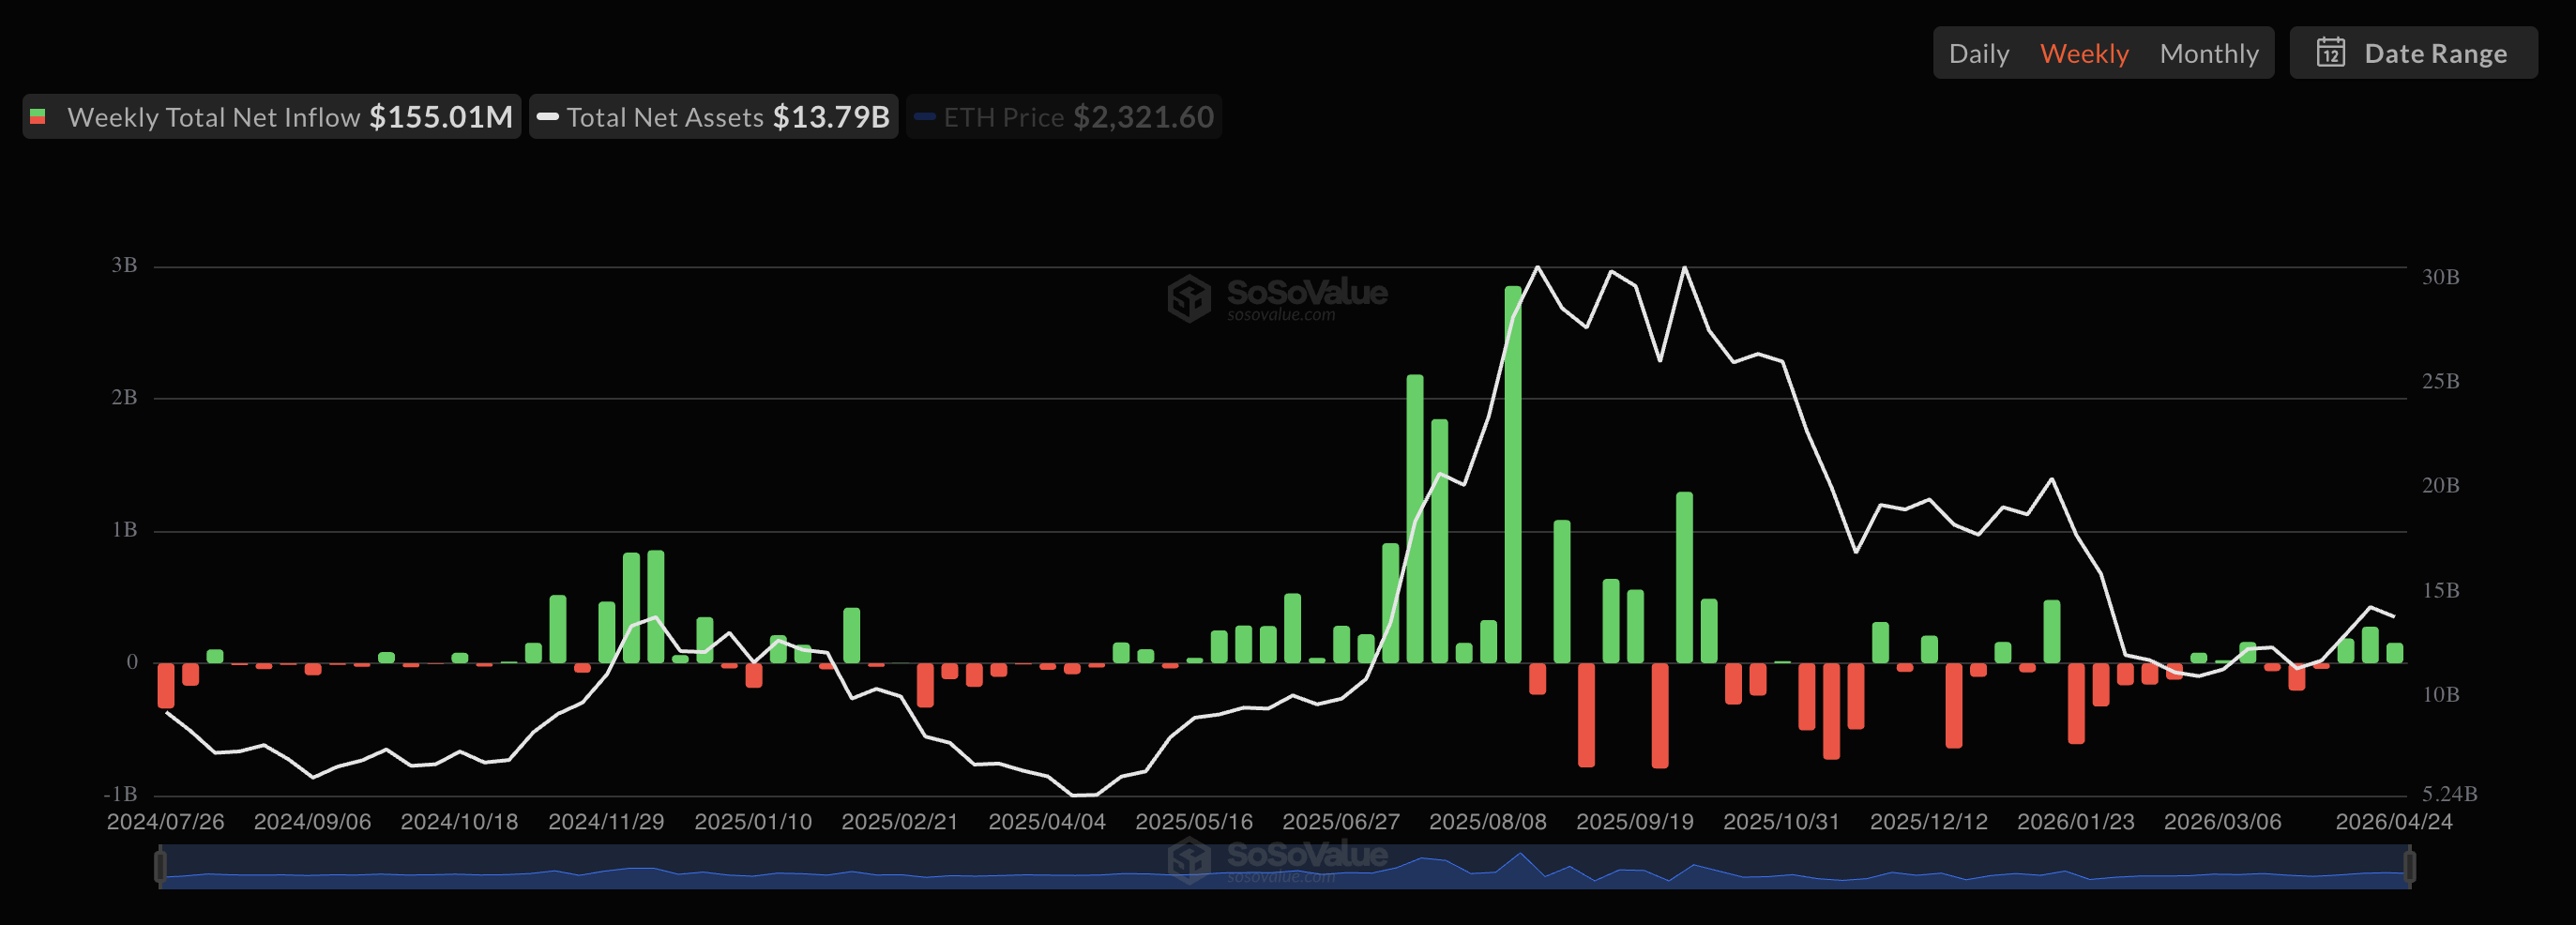Click the left handle of range slider
This screenshot has height=925, width=2576.
click(x=160, y=866)
